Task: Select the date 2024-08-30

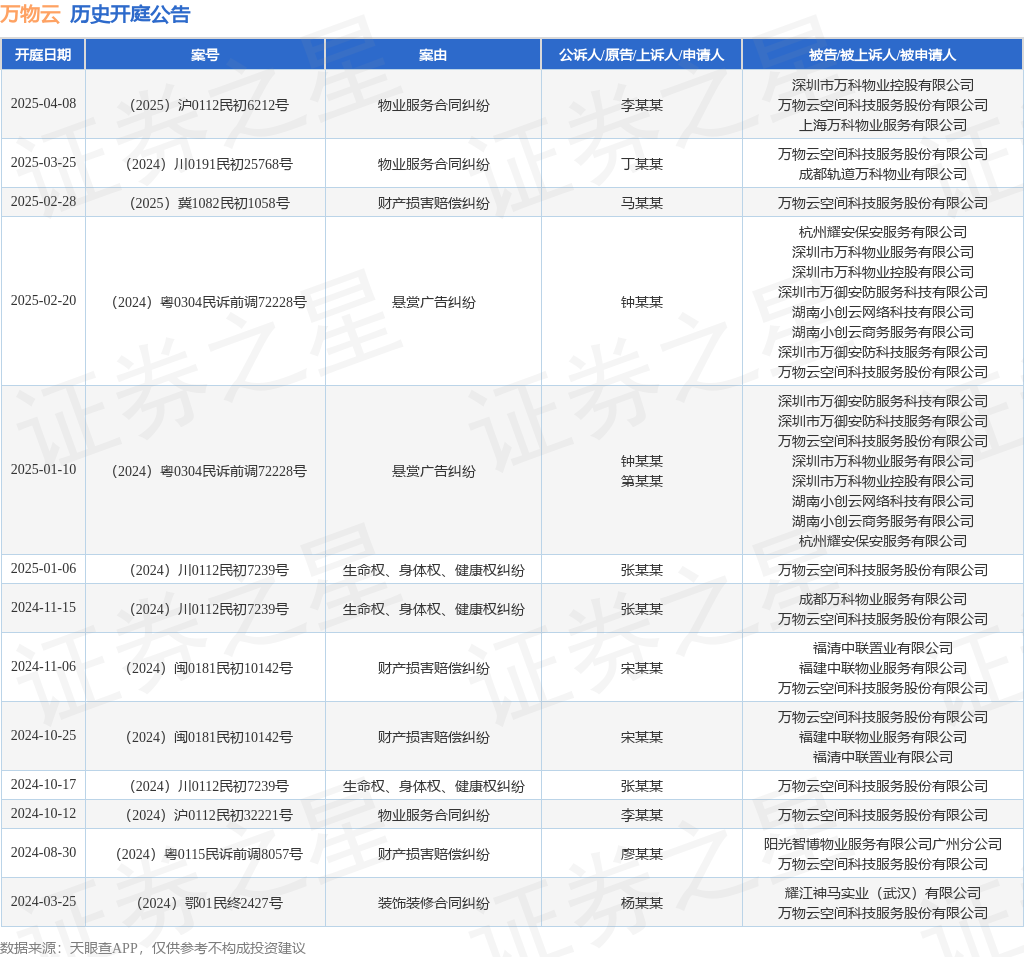Action: pos(43,852)
